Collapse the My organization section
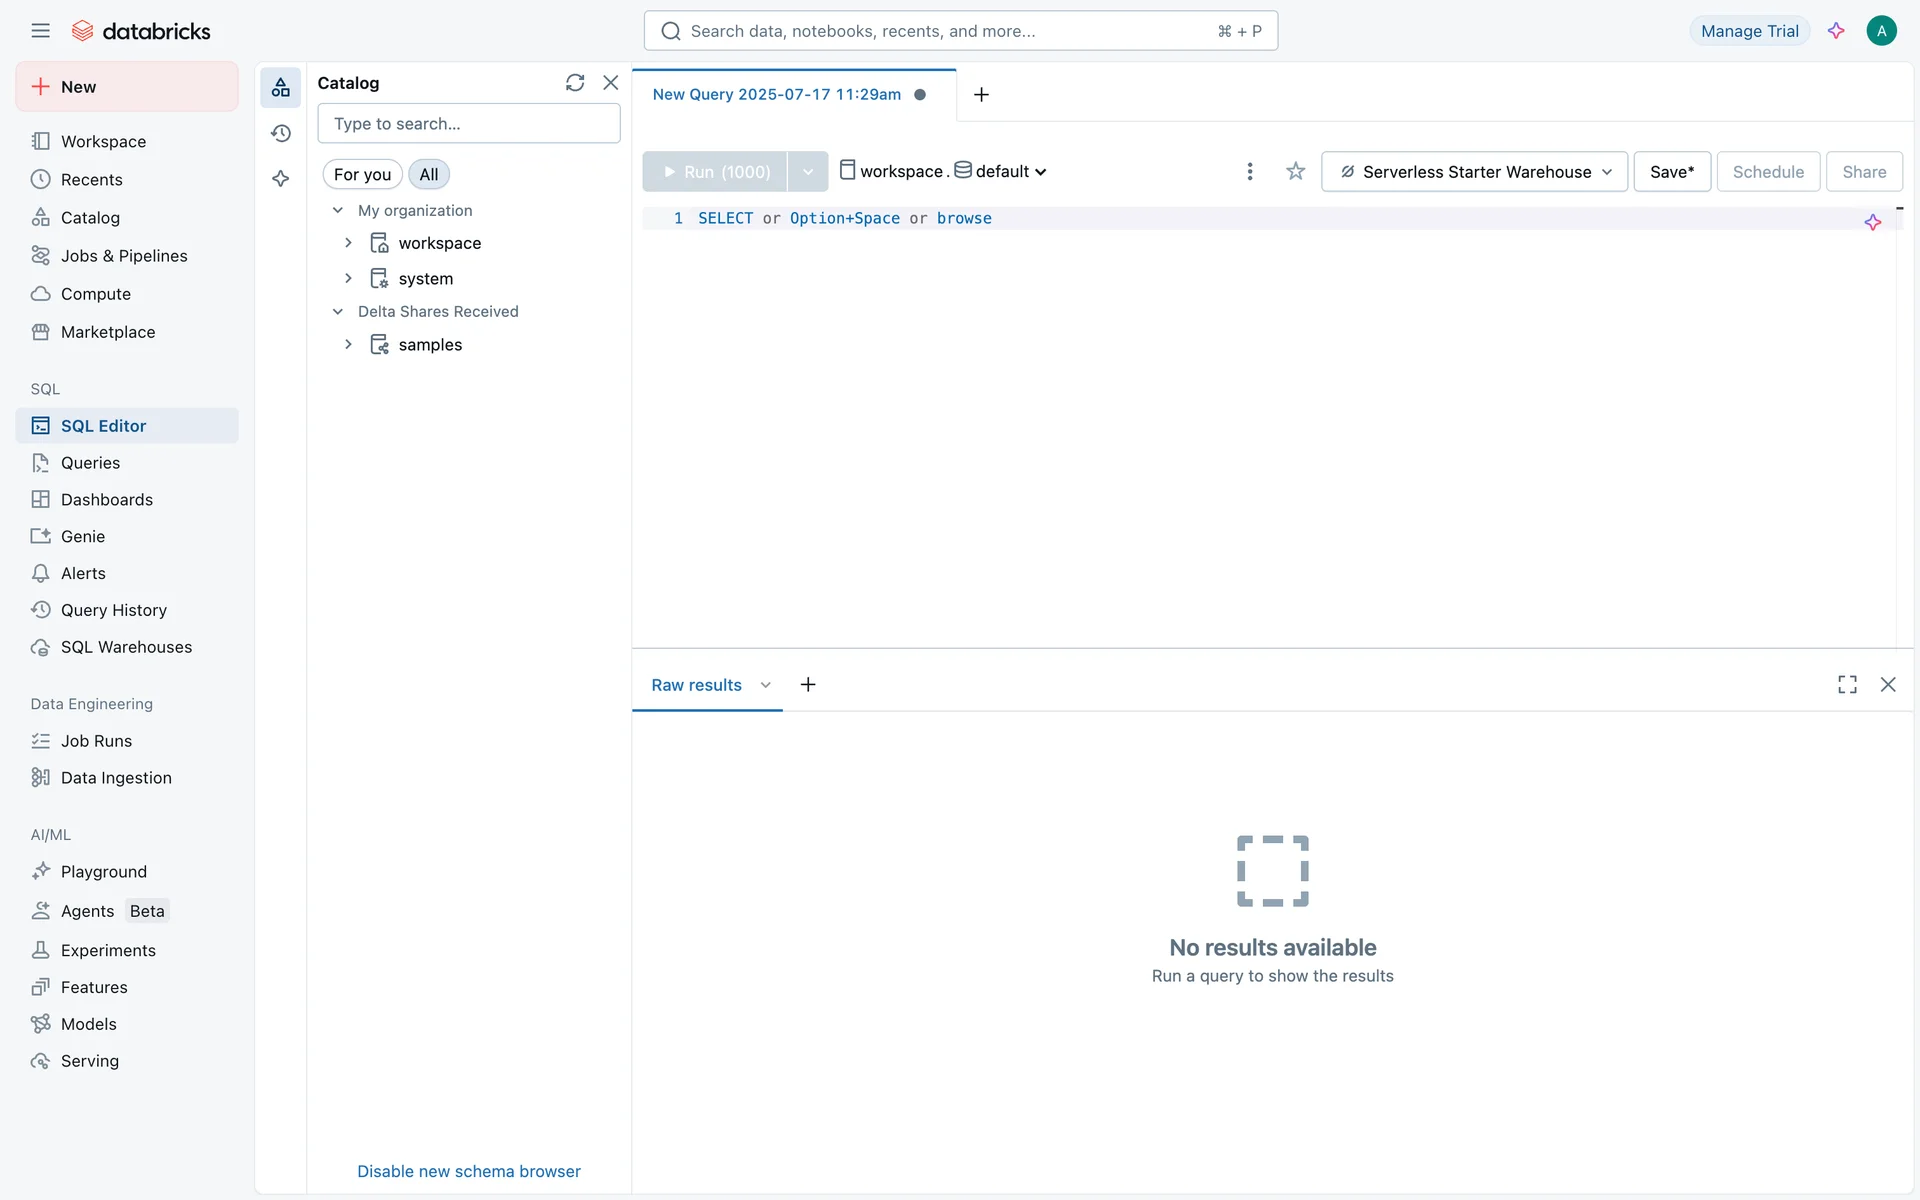 tap(338, 211)
